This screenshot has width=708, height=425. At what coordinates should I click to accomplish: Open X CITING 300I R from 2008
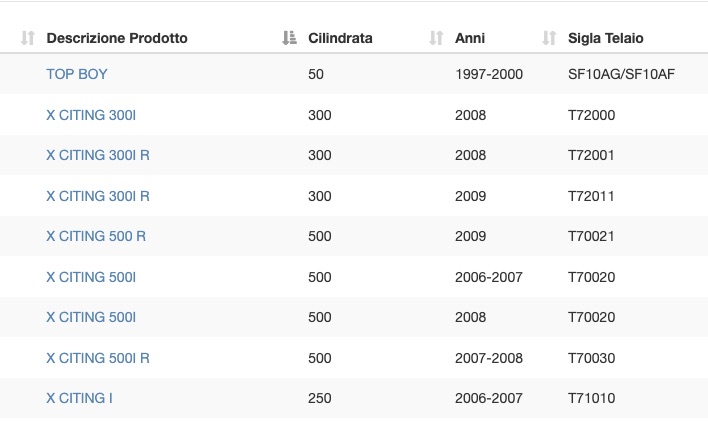[x=98, y=155]
